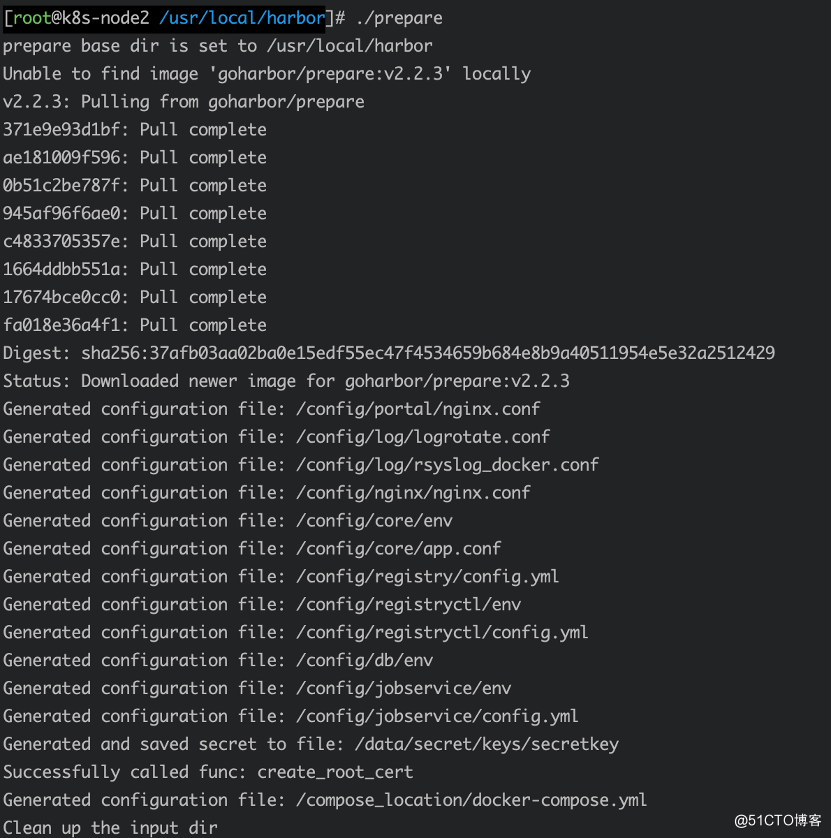Click the /config/log/logrotate.conf path
Viewport: 832px width, 838px height.
(x=423, y=437)
